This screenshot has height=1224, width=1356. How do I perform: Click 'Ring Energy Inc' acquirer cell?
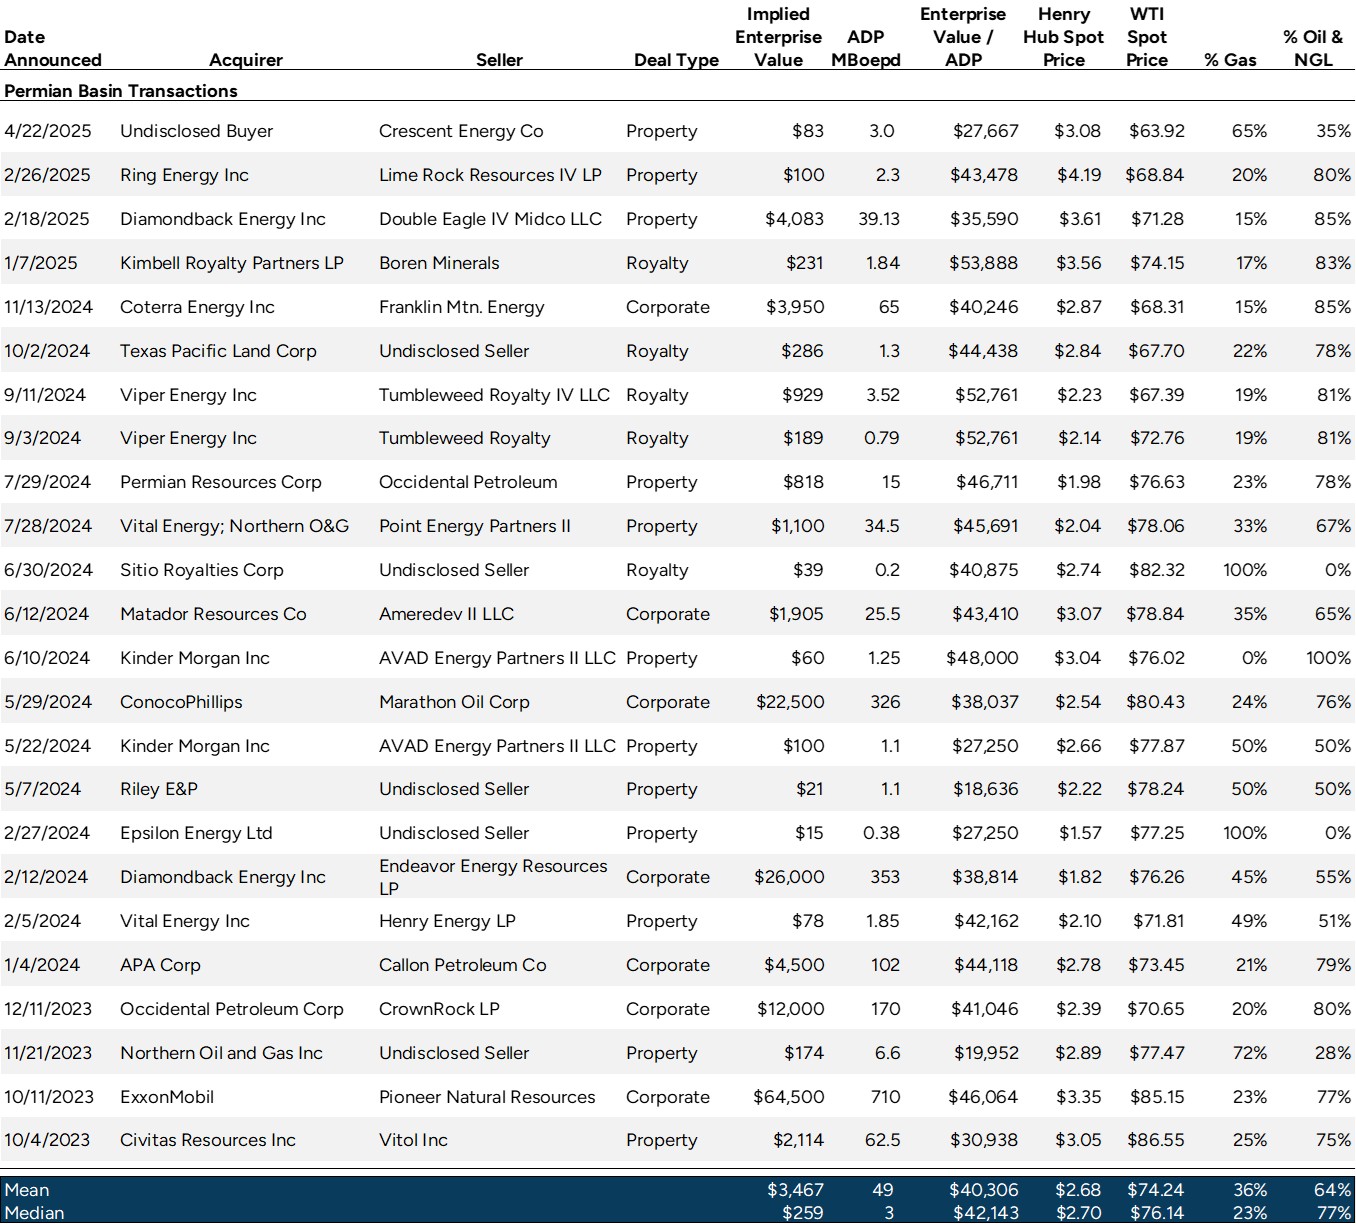click(x=185, y=175)
